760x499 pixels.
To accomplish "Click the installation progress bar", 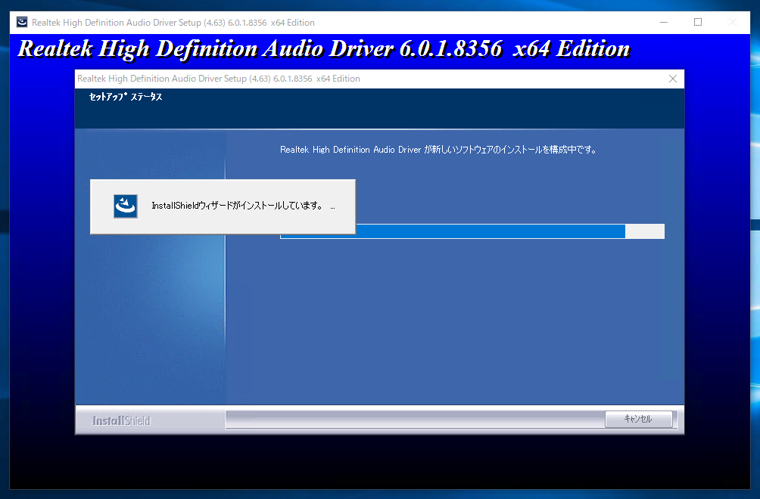I will (x=472, y=231).
